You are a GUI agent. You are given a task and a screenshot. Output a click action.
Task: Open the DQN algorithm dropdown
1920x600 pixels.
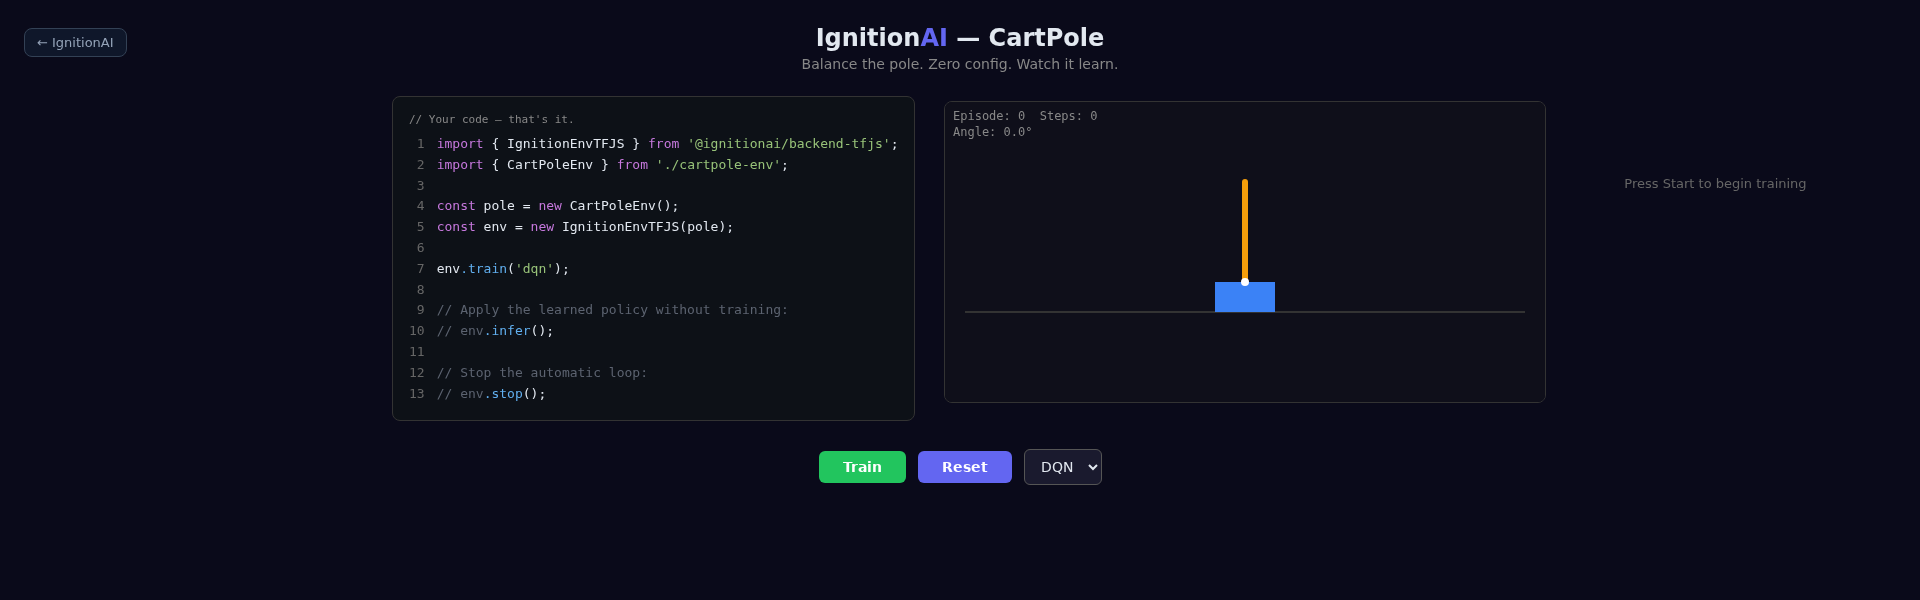(1063, 467)
